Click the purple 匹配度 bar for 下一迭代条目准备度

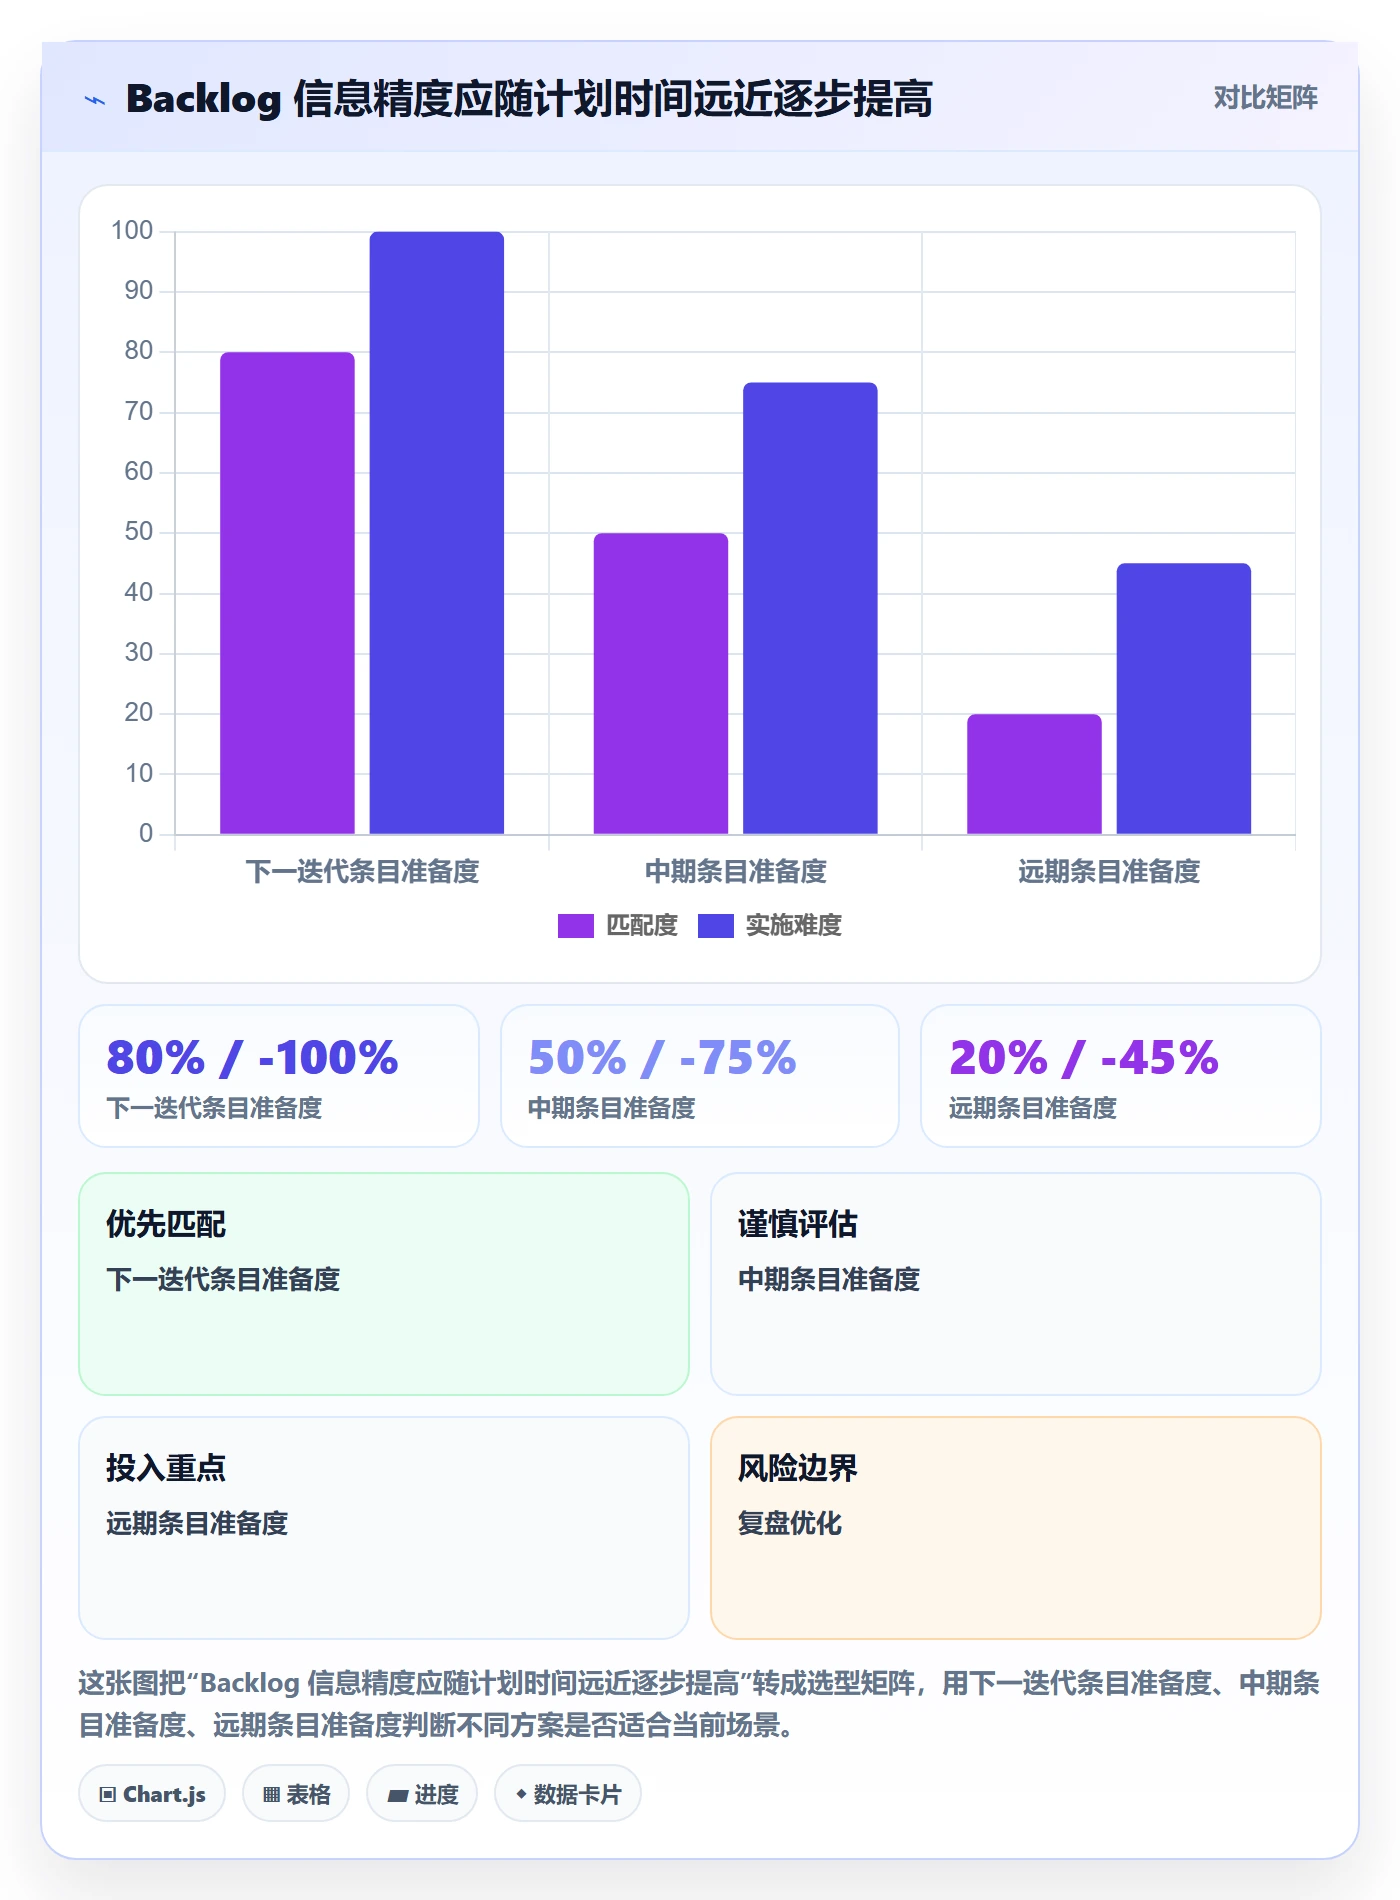pyautogui.click(x=288, y=593)
